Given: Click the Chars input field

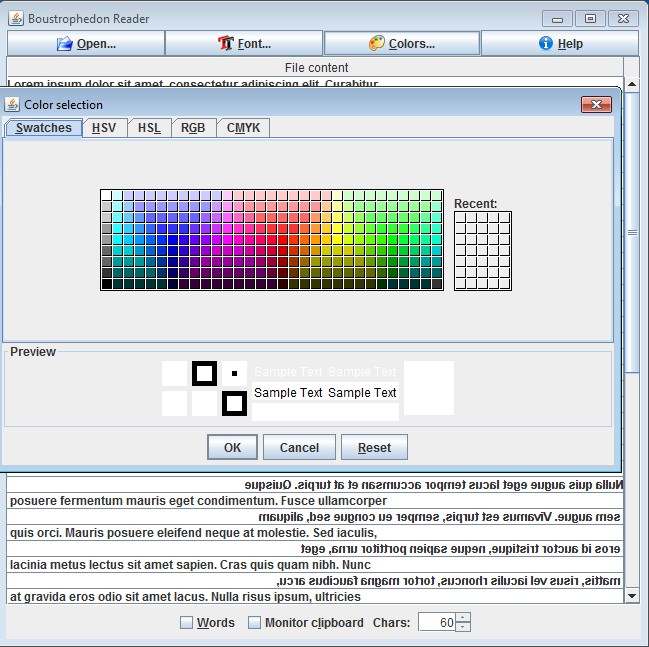Looking at the screenshot, I should [435, 623].
